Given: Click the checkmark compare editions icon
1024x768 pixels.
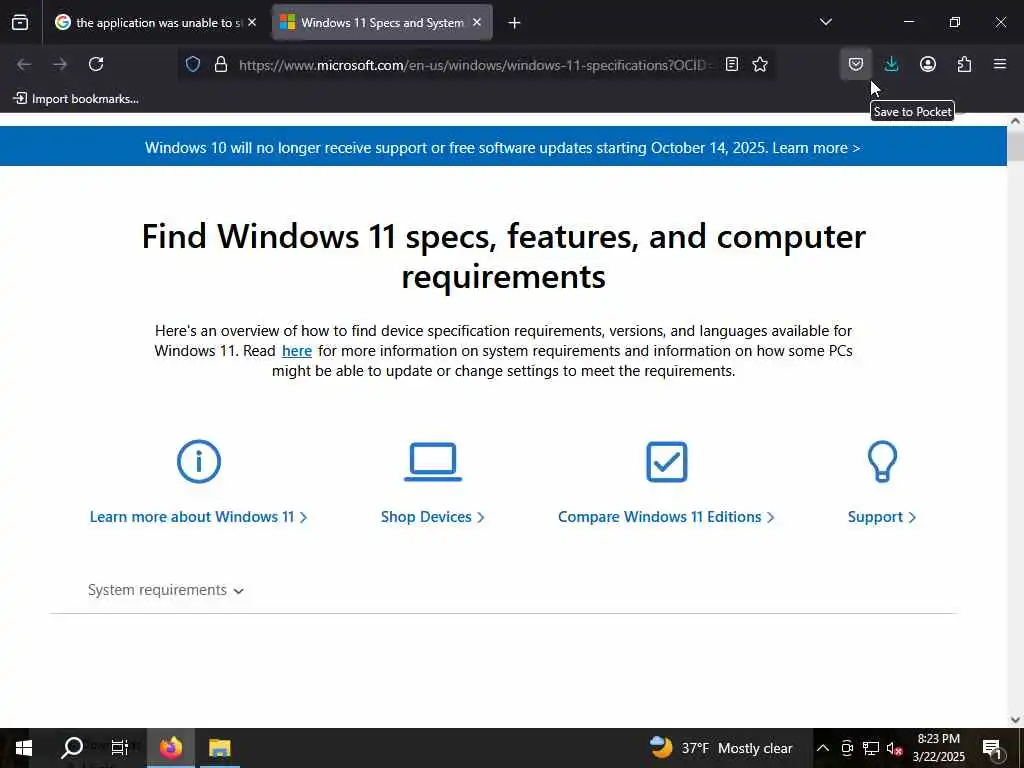Looking at the screenshot, I should tap(667, 462).
